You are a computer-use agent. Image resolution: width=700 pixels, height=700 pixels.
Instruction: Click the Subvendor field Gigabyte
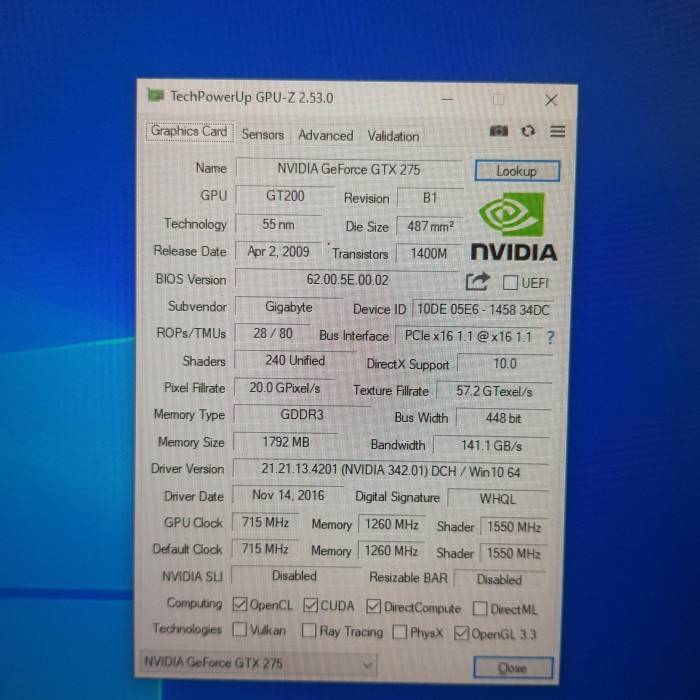click(x=288, y=307)
